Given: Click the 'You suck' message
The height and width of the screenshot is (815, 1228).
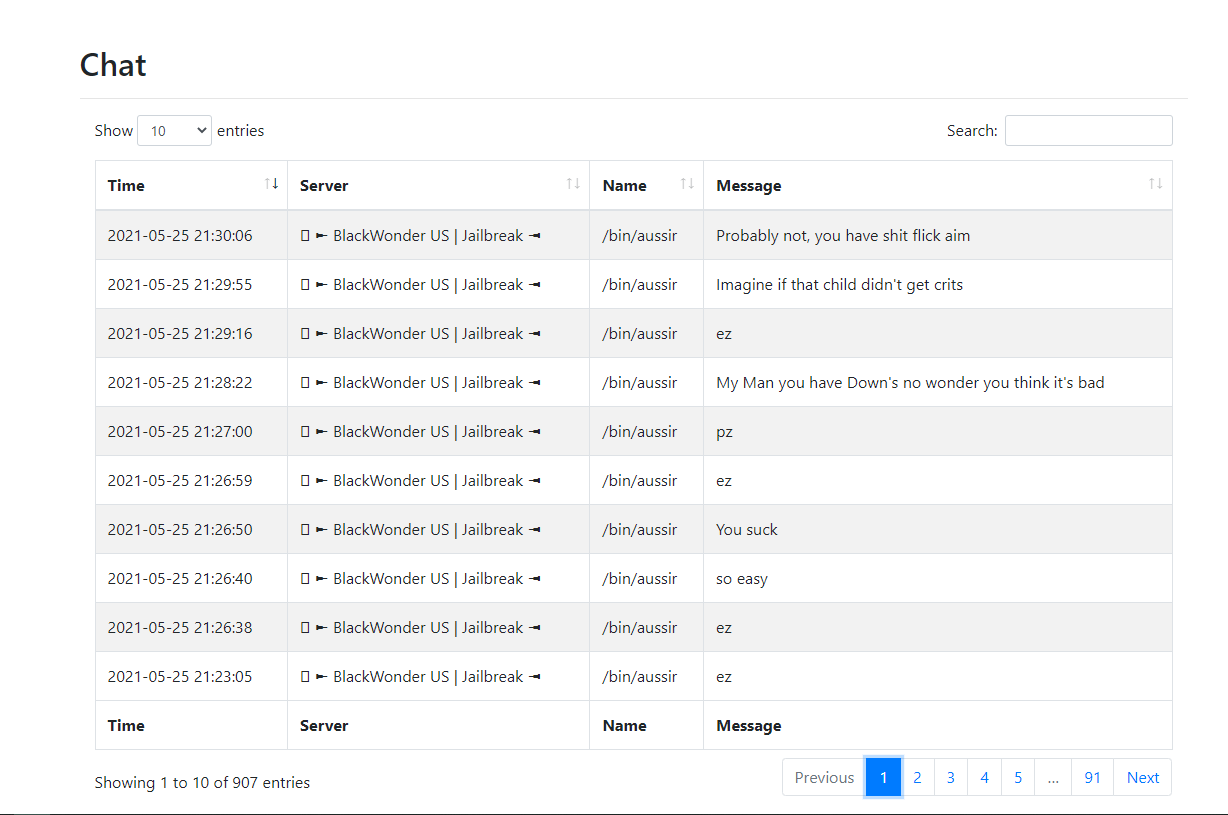Looking at the screenshot, I should [747, 530].
